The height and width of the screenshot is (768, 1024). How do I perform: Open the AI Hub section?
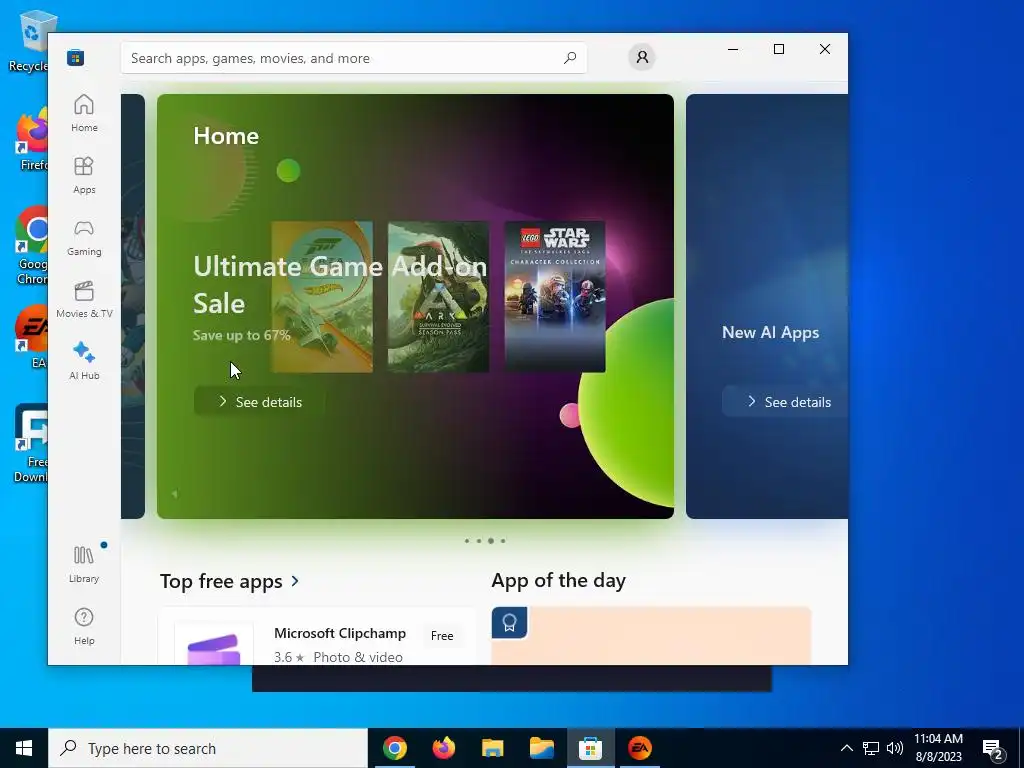tap(84, 361)
